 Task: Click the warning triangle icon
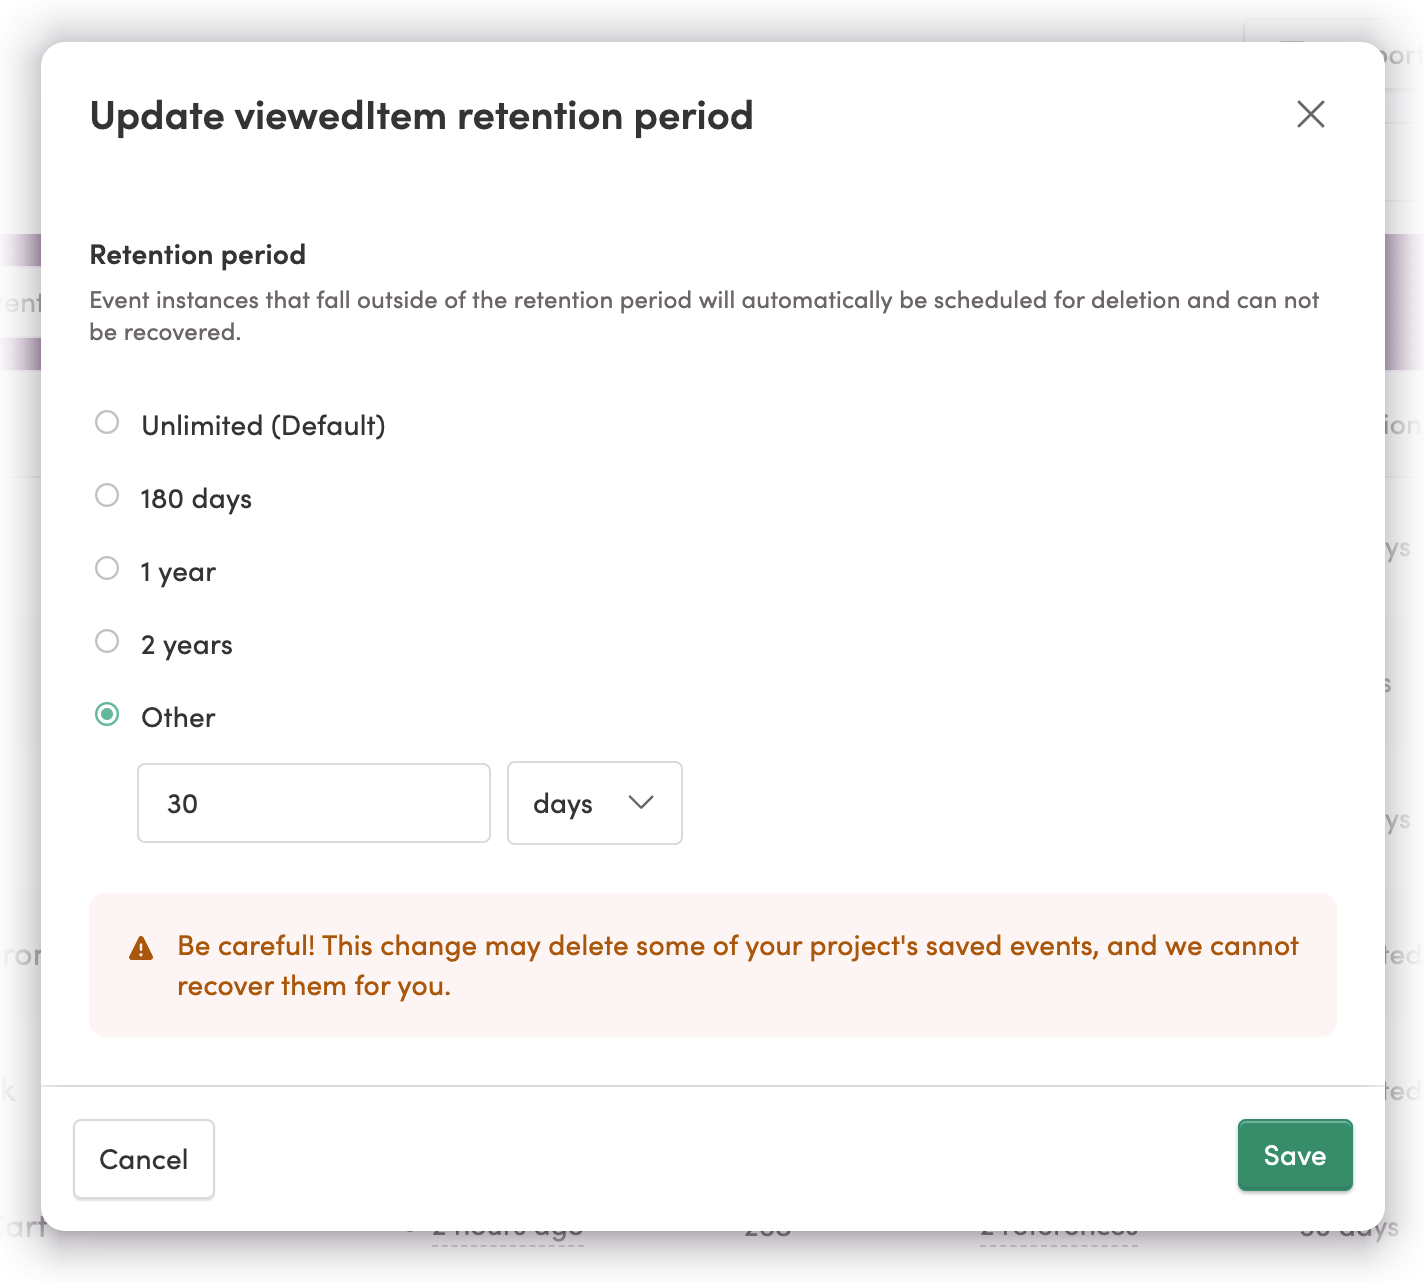pyautogui.click(x=141, y=947)
